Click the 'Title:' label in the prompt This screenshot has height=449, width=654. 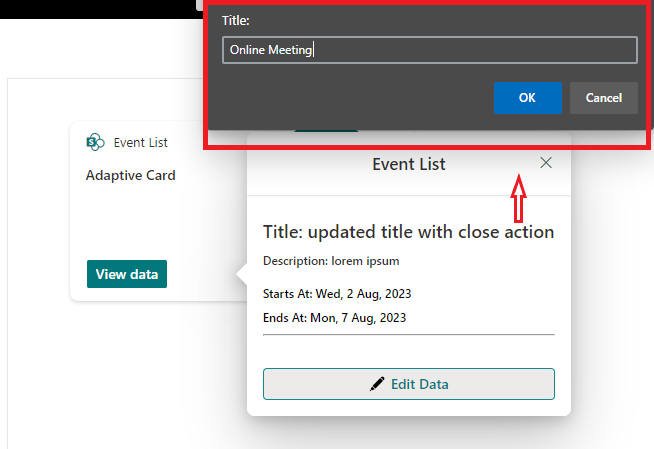click(235, 19)
